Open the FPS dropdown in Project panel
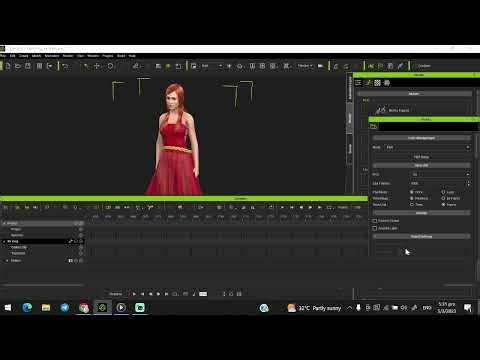Viewport: 480px width, 360px height. (x=440, y=174)
